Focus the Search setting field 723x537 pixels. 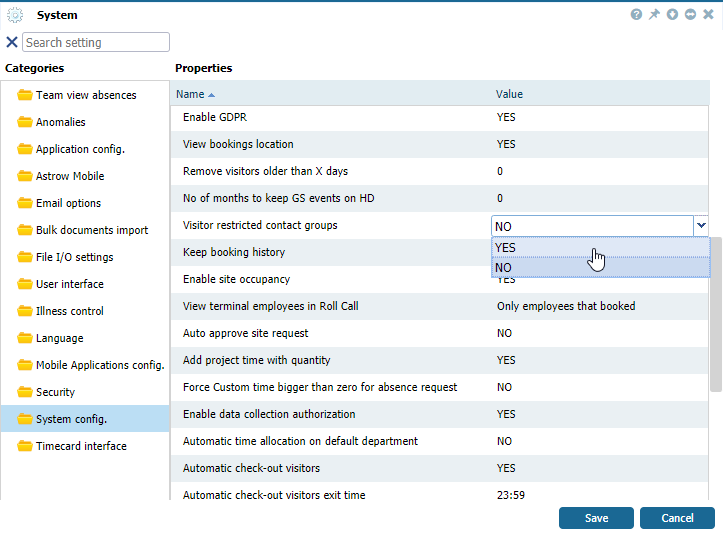pos(96,42)
